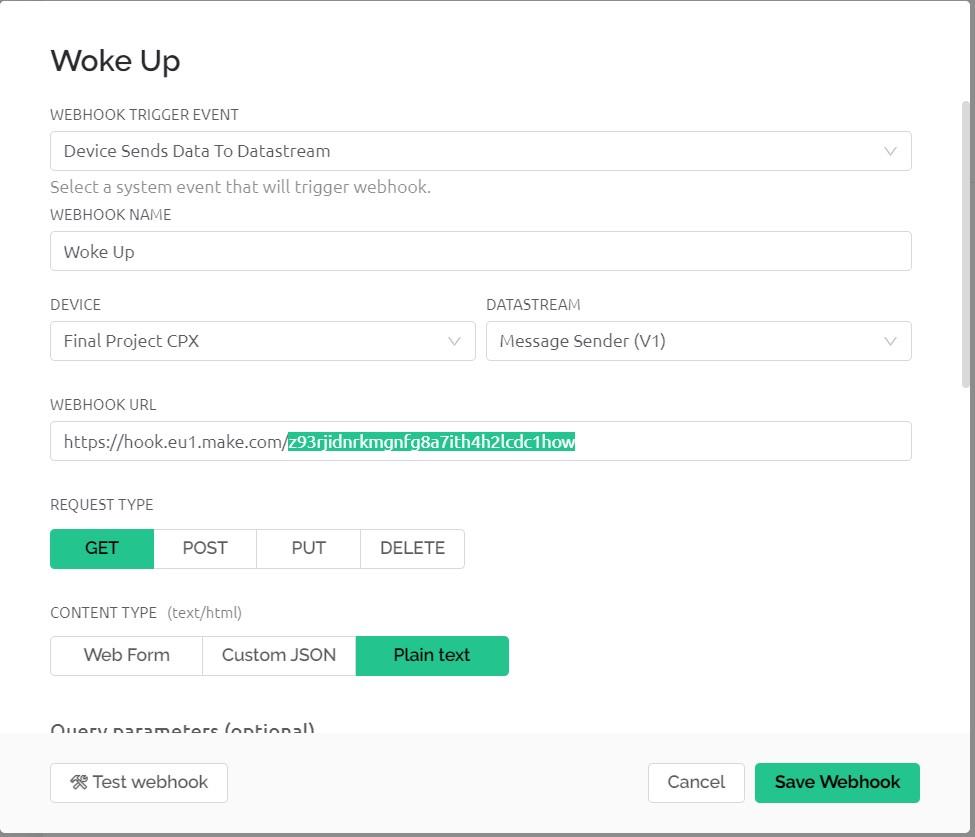Select the GET request type
The width and height of the screenshot is (975, 837).
click(102, 548)
